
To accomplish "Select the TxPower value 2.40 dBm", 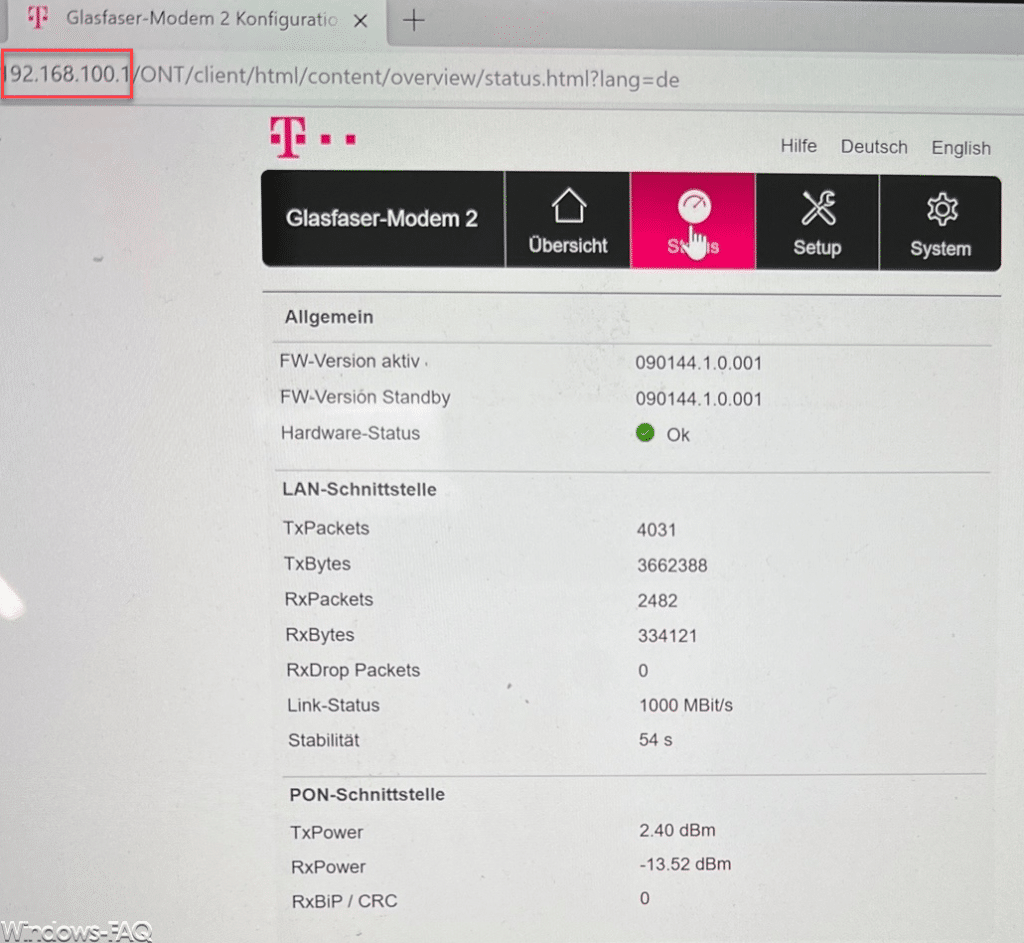I will pos(677,831).
